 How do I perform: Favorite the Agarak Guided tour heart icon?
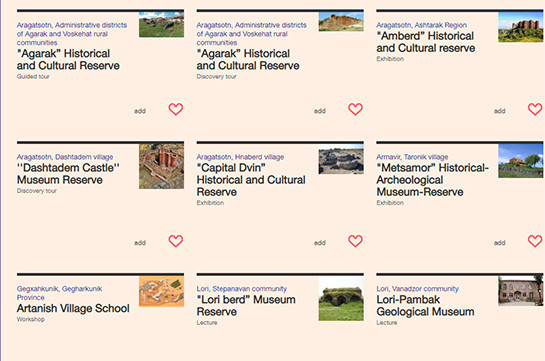(x=176, y=109)
